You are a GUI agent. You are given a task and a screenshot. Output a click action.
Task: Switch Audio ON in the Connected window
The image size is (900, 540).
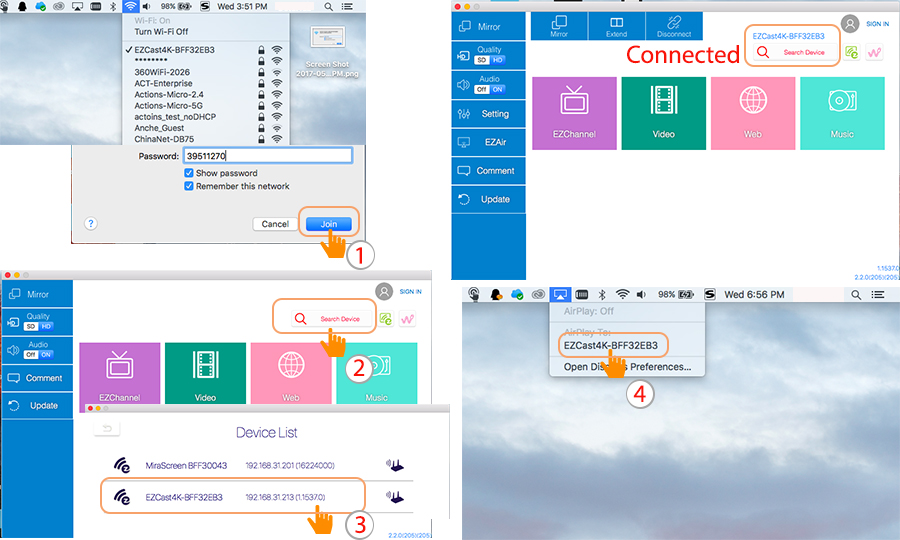point(497,90)
